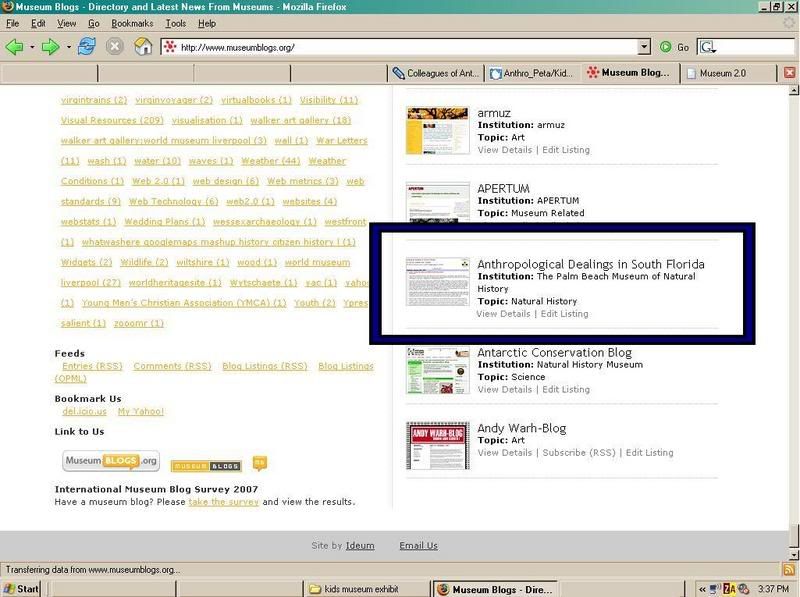Open the Comments (RSS) feed link
This screenshot has width=800, height=597.
pyautogui.click(x=172, y=366)
